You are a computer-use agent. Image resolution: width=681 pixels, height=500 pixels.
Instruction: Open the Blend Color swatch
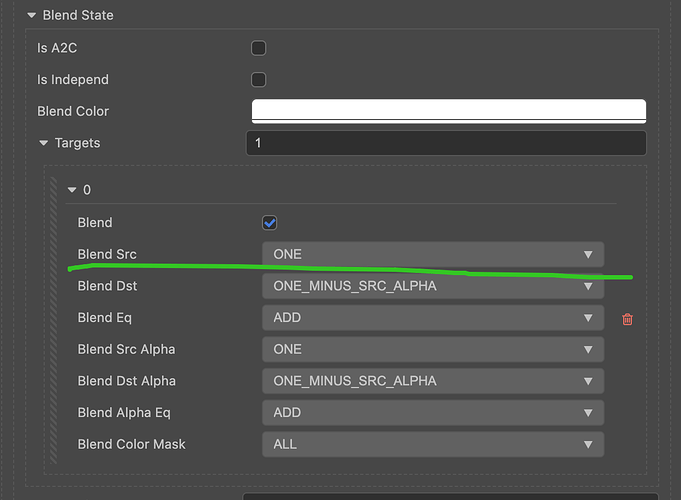coord(448,111)
